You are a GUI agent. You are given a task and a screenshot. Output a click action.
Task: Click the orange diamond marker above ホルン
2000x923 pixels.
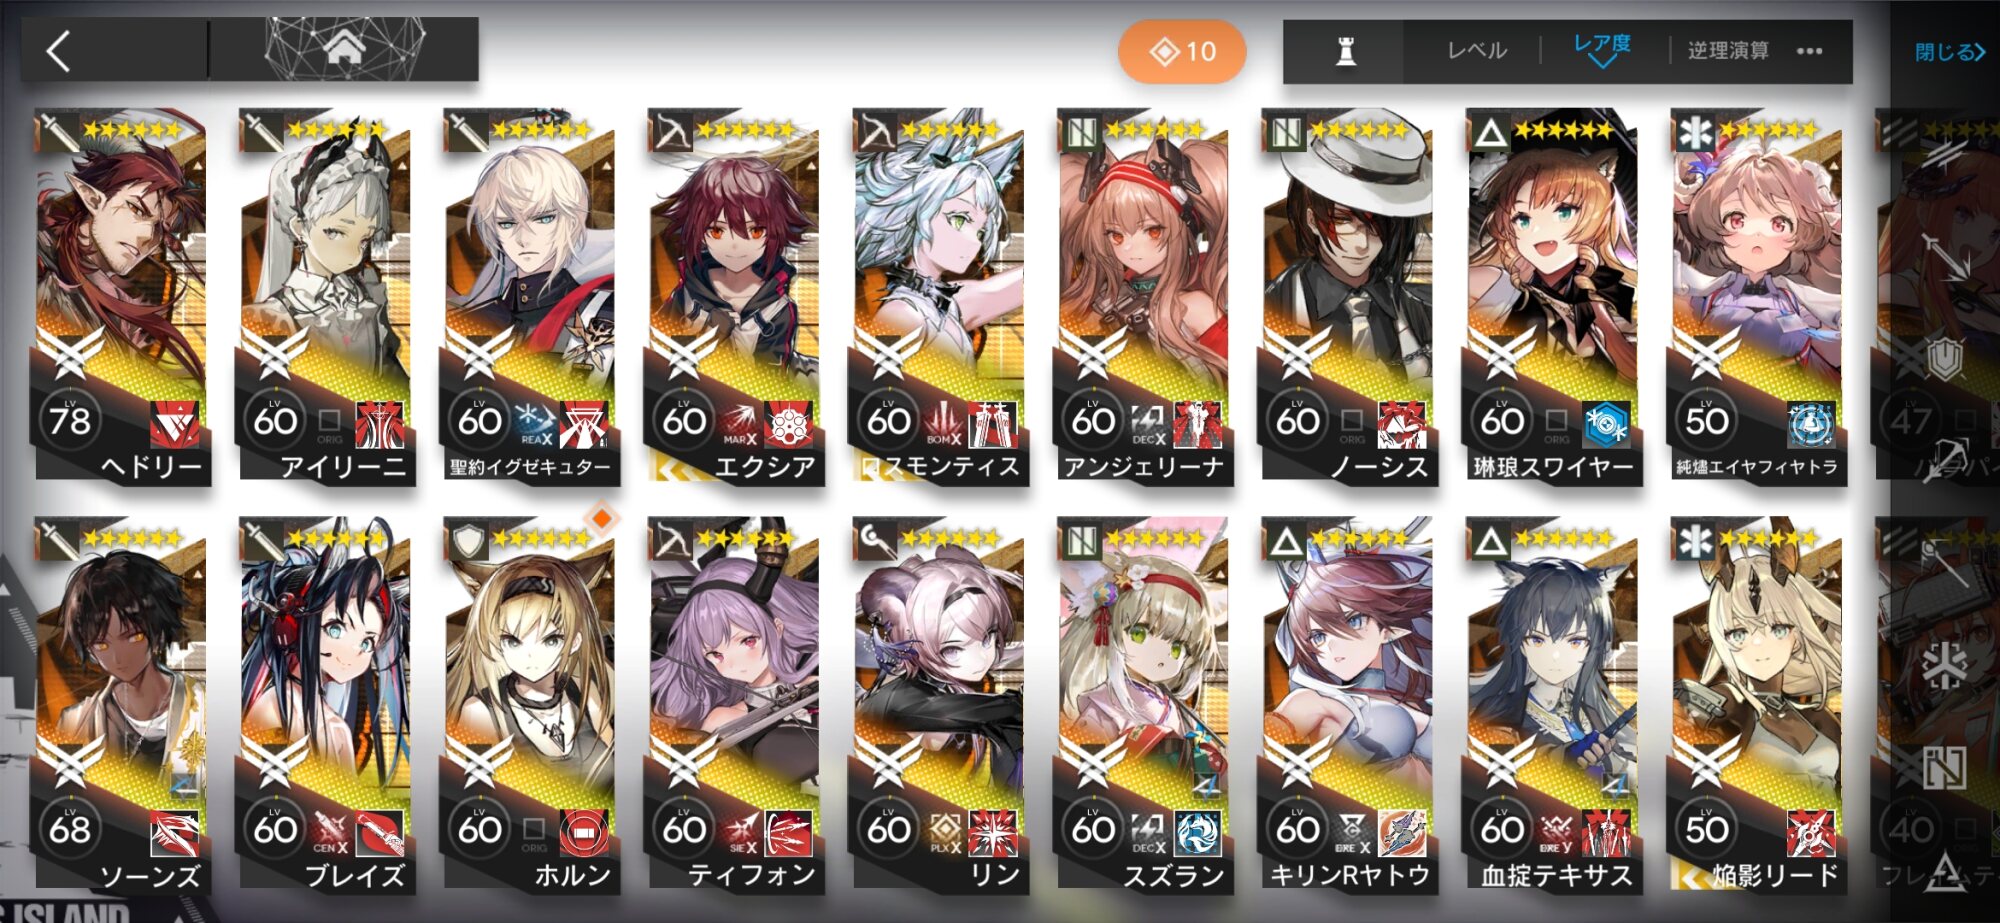pos(601,518)
